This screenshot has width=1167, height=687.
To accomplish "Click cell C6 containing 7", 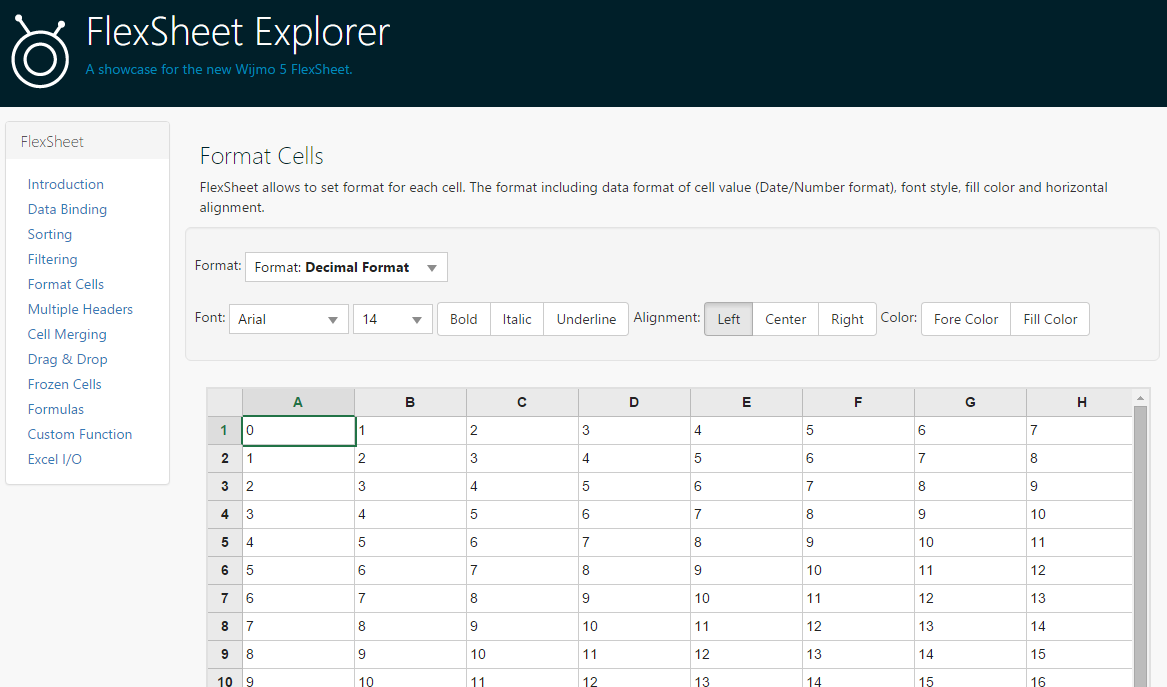I will 522,571.
